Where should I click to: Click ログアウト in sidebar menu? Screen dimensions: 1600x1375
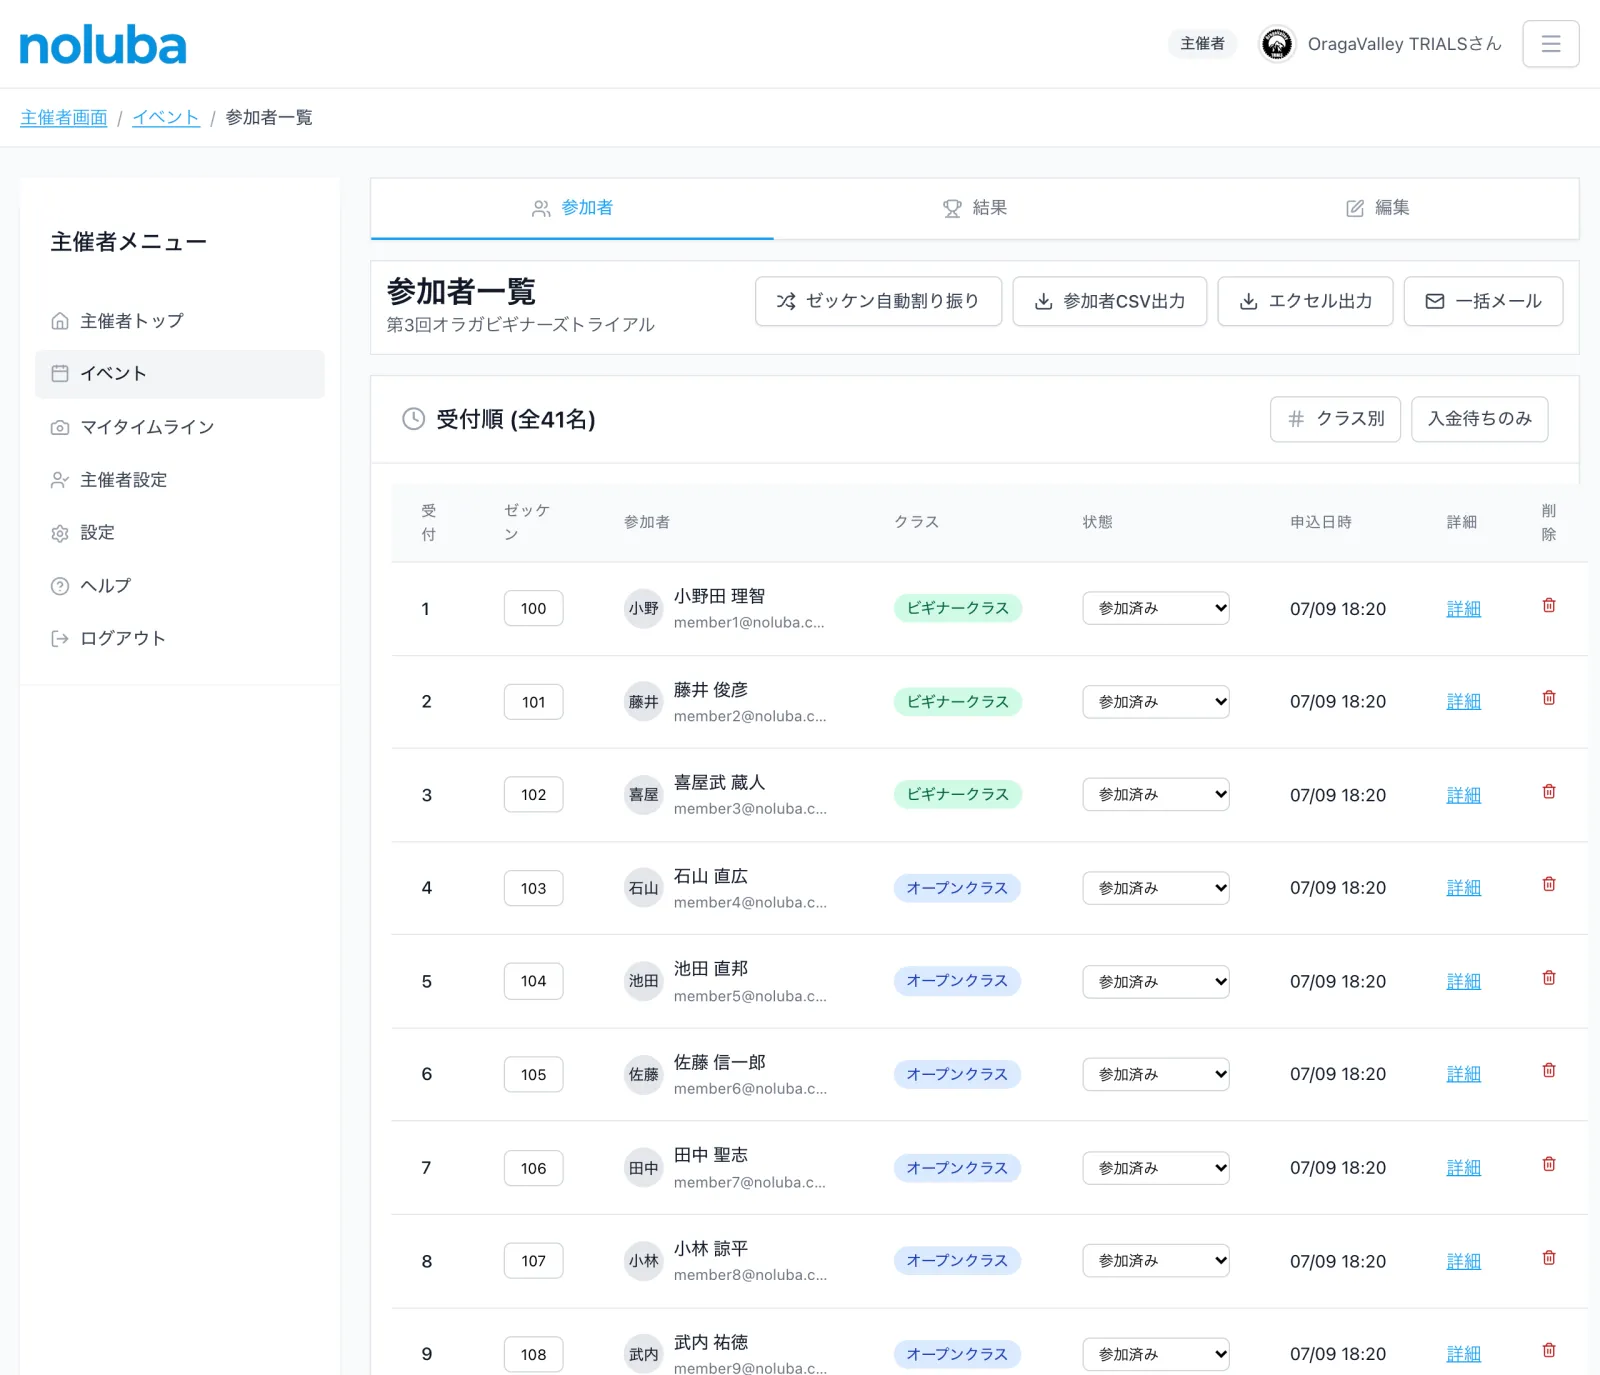point(180,638)
